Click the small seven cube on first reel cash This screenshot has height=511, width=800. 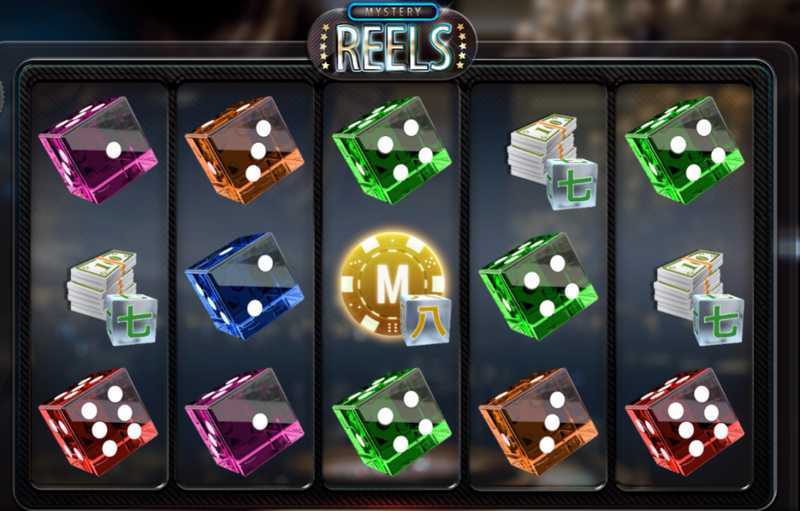tap(132, 320)
